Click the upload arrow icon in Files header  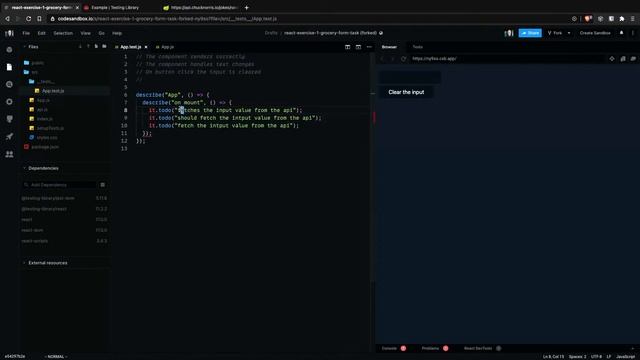(88, 47)
